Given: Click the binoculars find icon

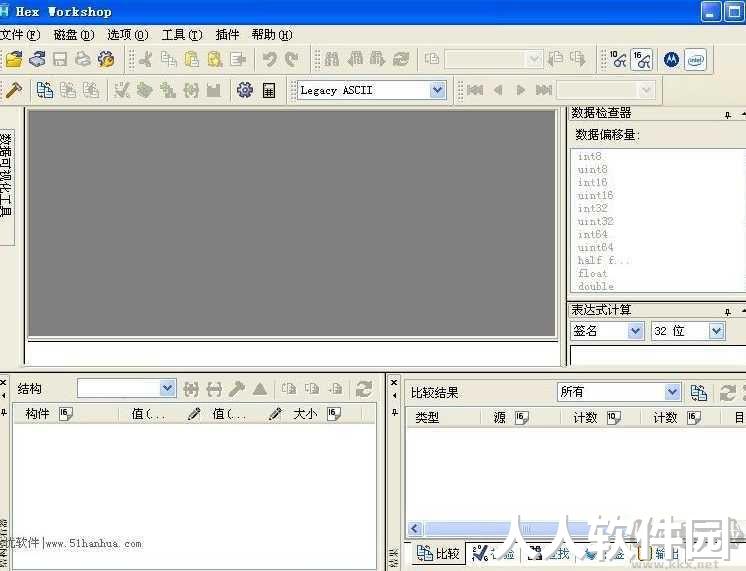Looking at the screenshot, I should pyautogui.click(x=332, y=59).
